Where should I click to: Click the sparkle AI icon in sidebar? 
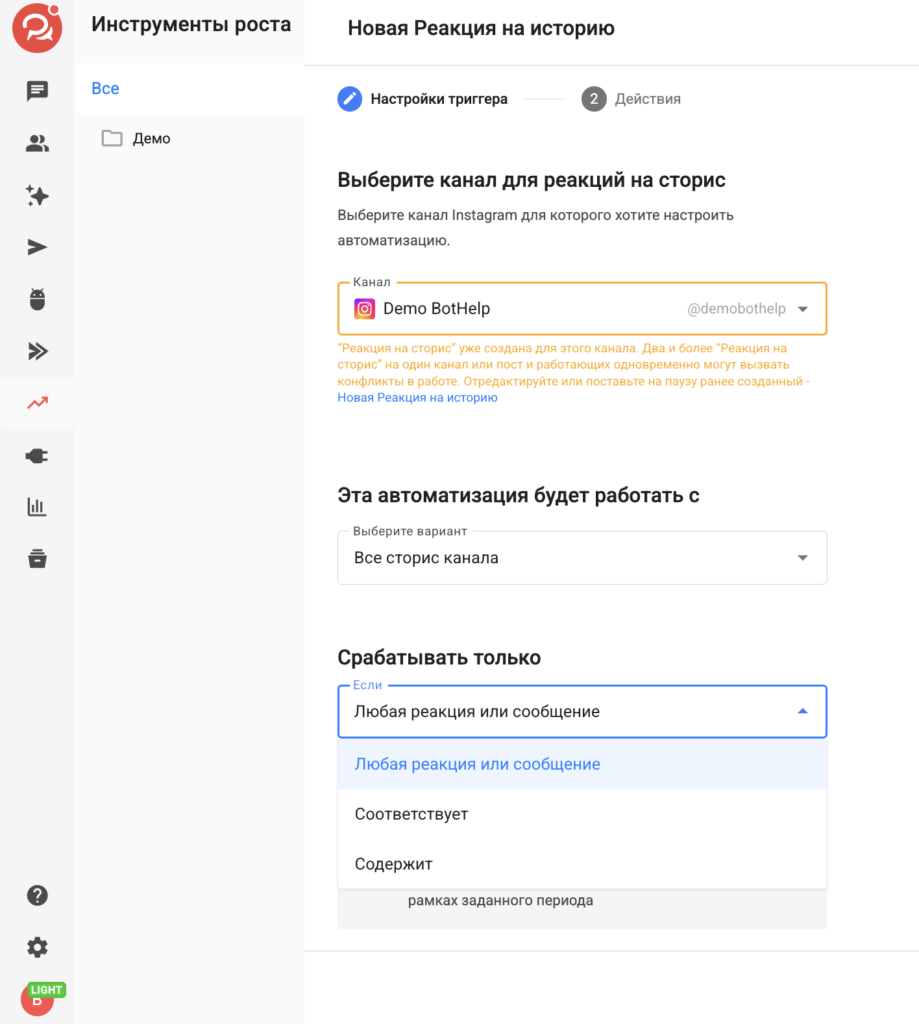(37, 195)
